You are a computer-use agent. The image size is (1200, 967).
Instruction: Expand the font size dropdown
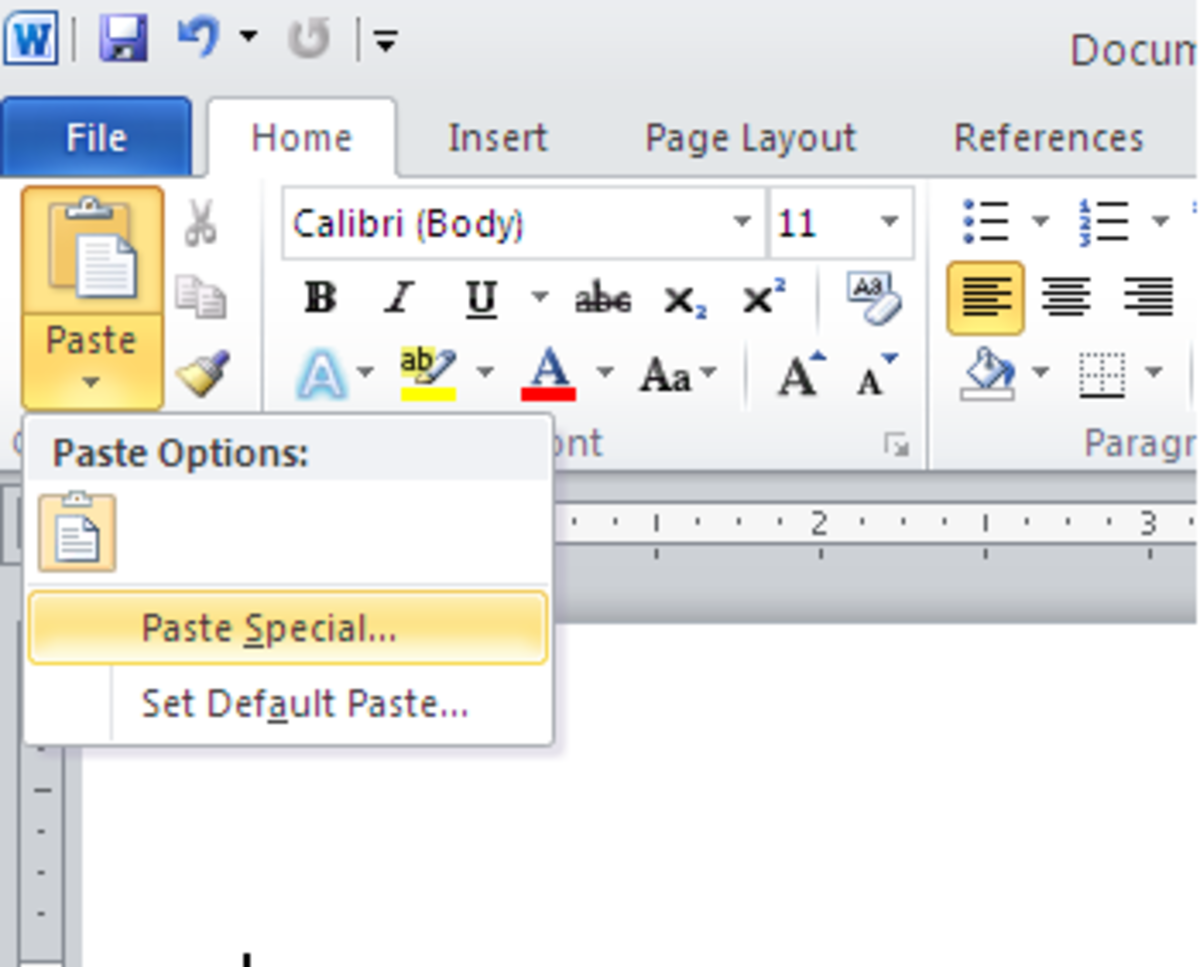(889, 222)
